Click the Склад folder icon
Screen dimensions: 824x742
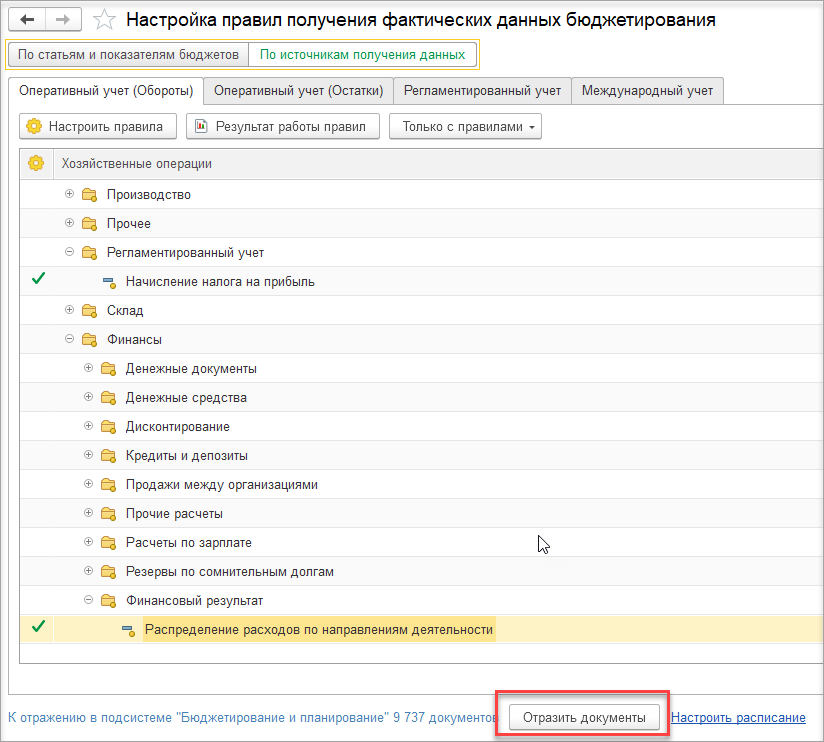[x=89, y=311]
